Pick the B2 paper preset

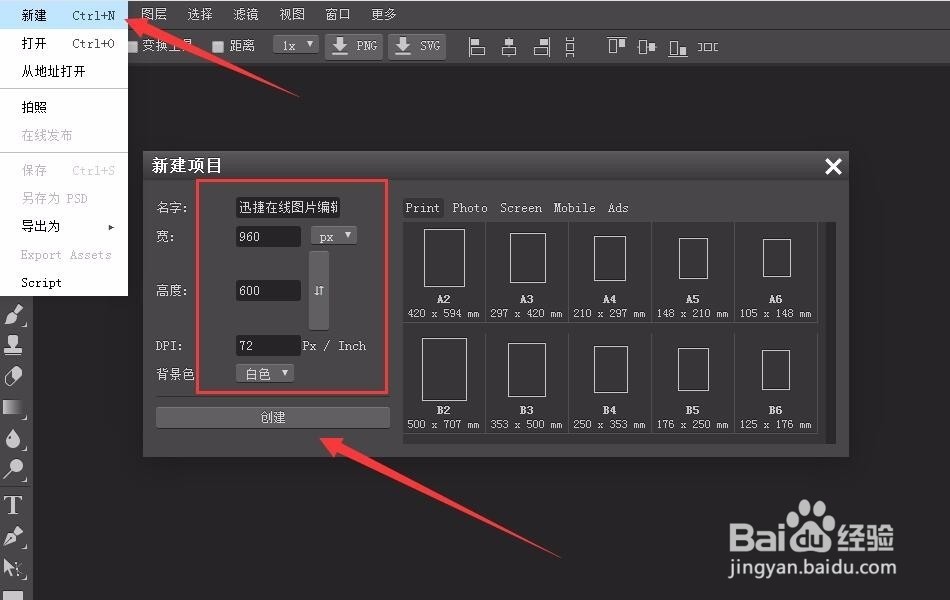(x=443, y=383)
